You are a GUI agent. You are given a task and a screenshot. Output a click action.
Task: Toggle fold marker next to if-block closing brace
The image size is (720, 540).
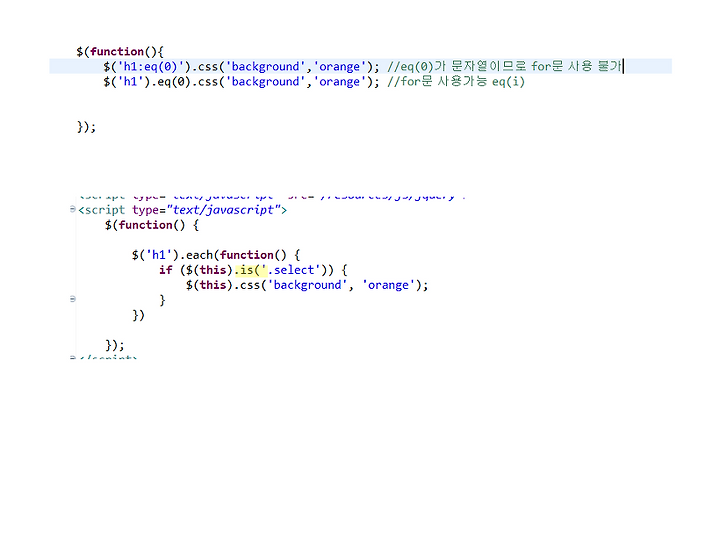(73, 299)
